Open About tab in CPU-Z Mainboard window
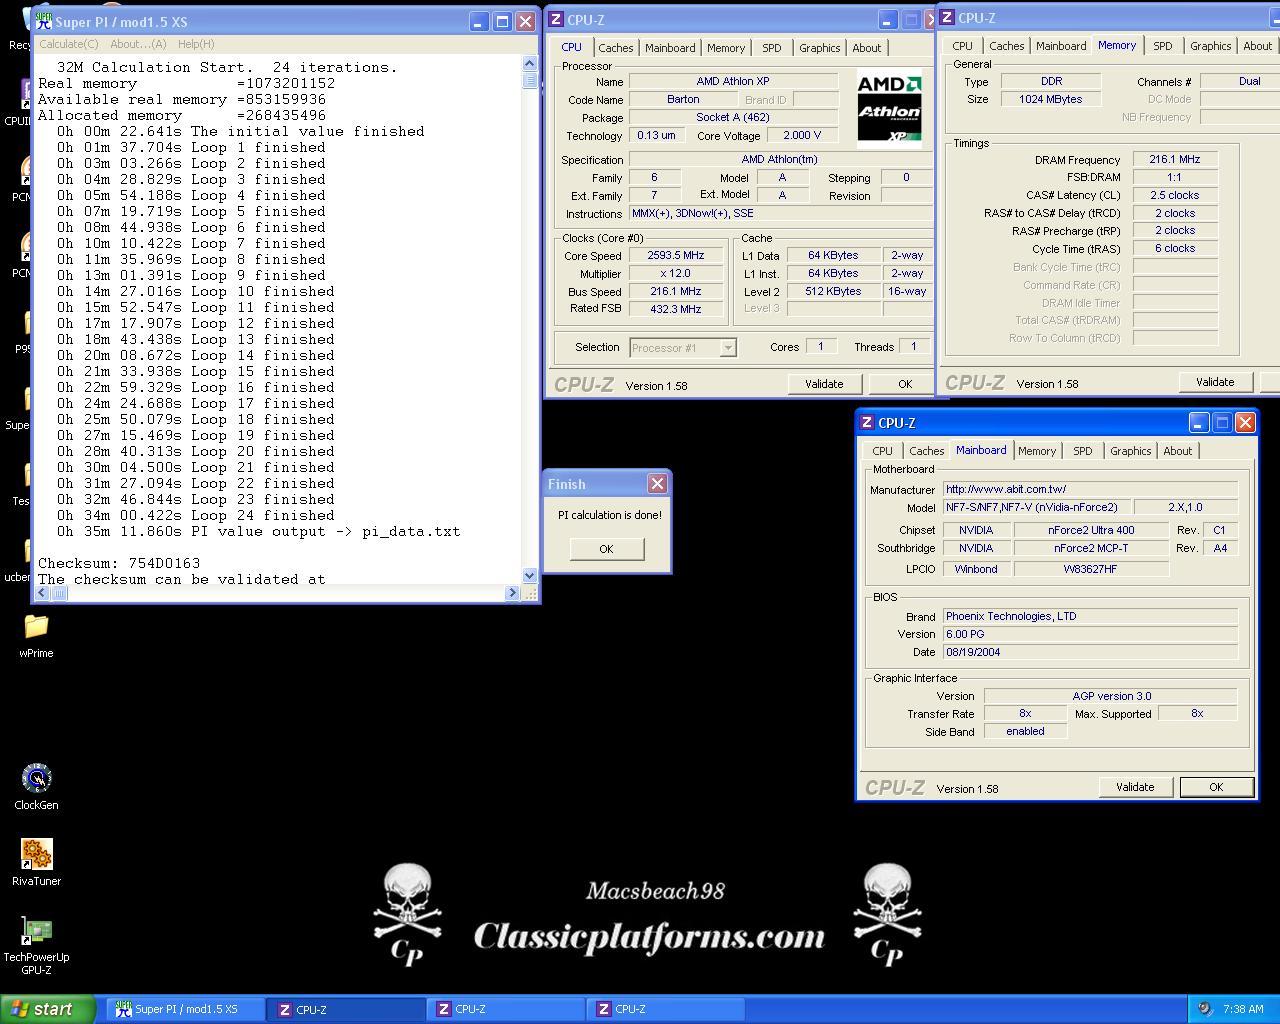This screenshot has width=1280, height=1024. click(1178, 451)
